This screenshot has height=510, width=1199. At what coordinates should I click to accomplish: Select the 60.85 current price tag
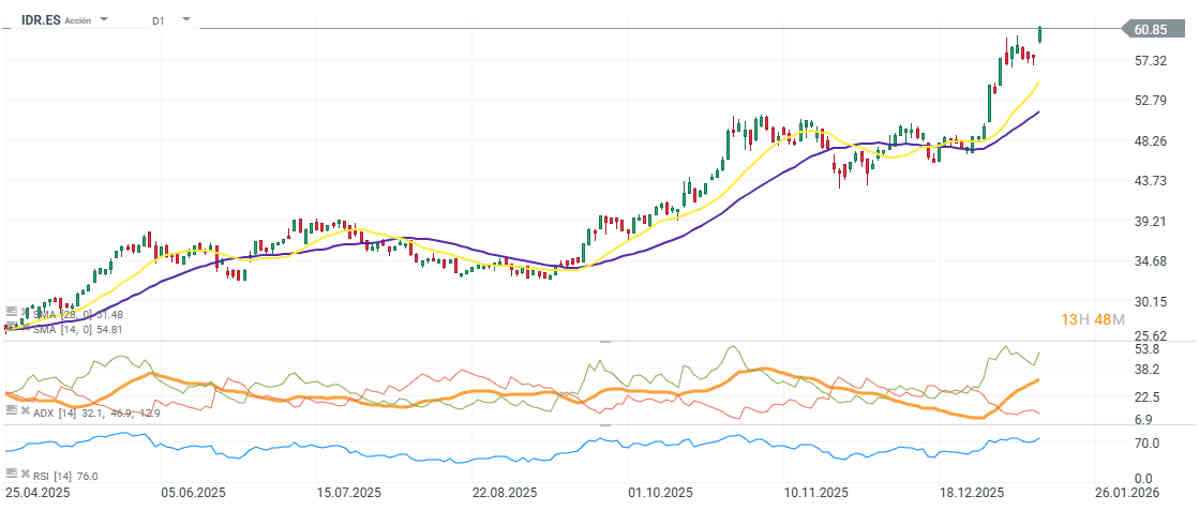[x=1150, y=29]
